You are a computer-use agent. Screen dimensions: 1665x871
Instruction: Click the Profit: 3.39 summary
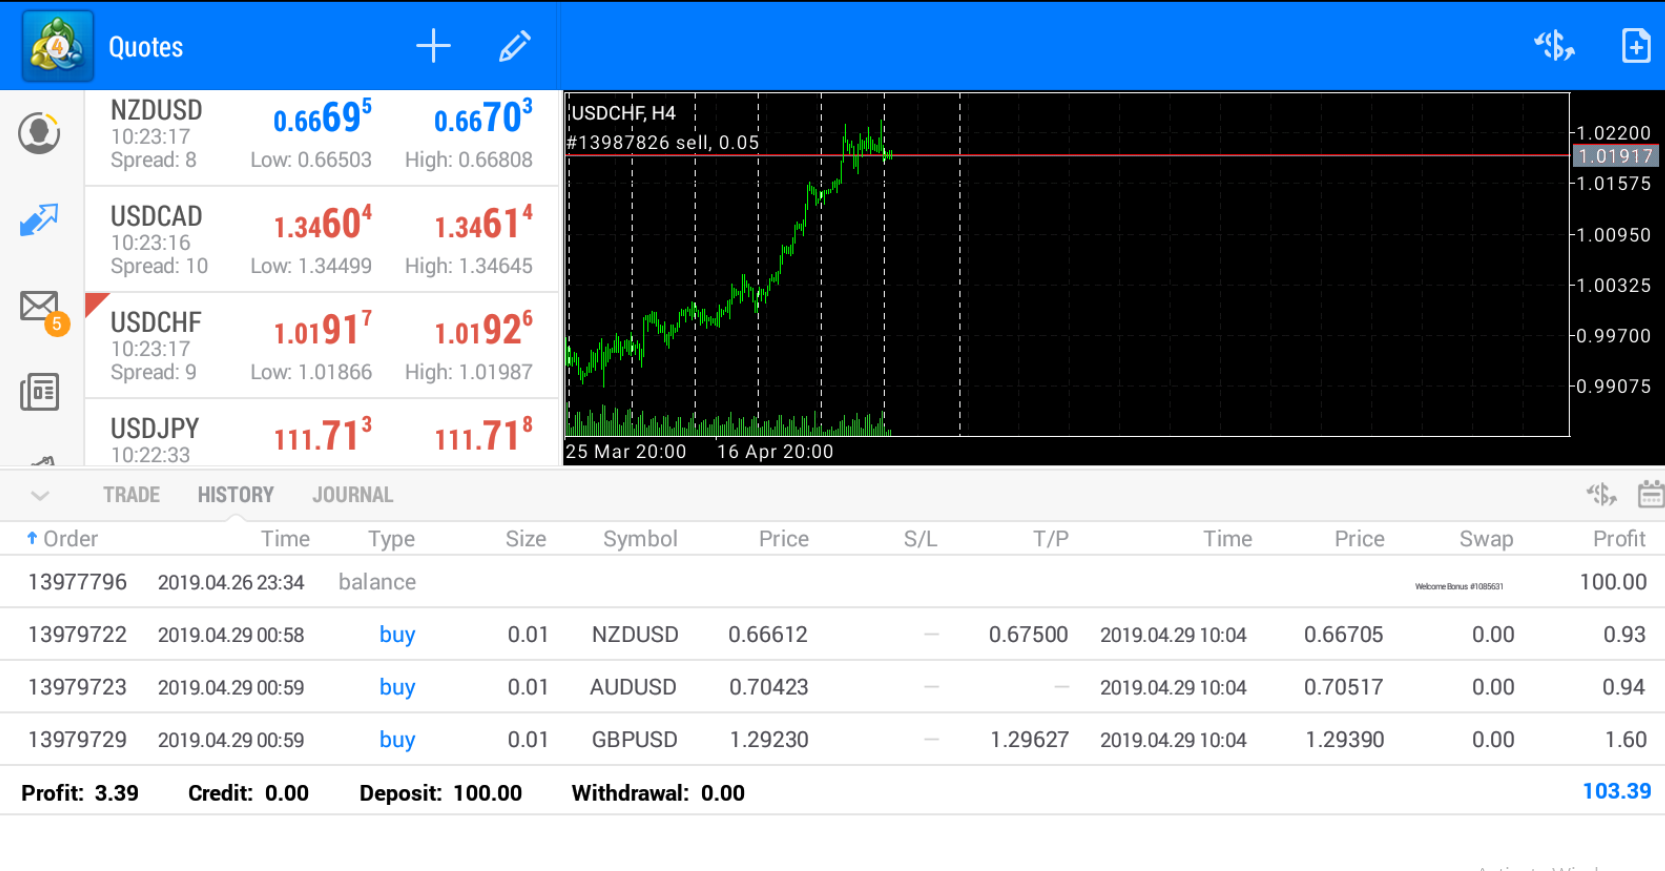click(x=80, y=793)
